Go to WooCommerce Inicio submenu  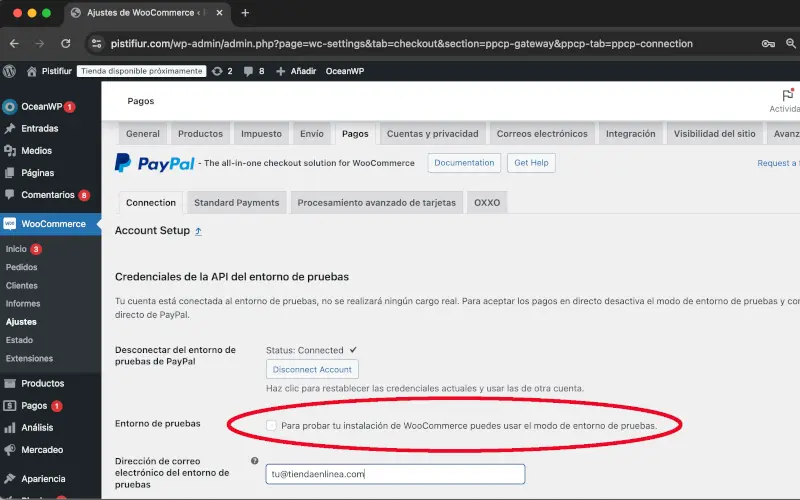[x=16, y=249]
